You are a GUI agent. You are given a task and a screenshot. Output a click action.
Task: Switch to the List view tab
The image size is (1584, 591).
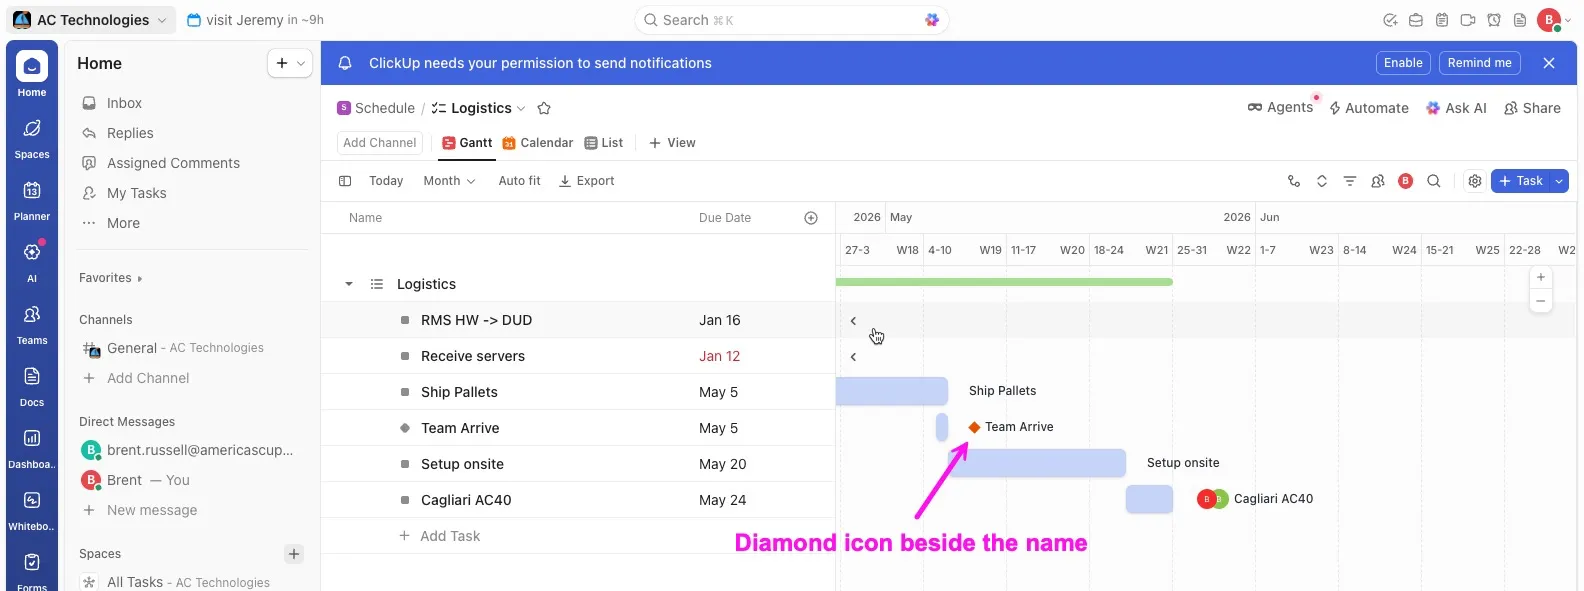point(604,143)
